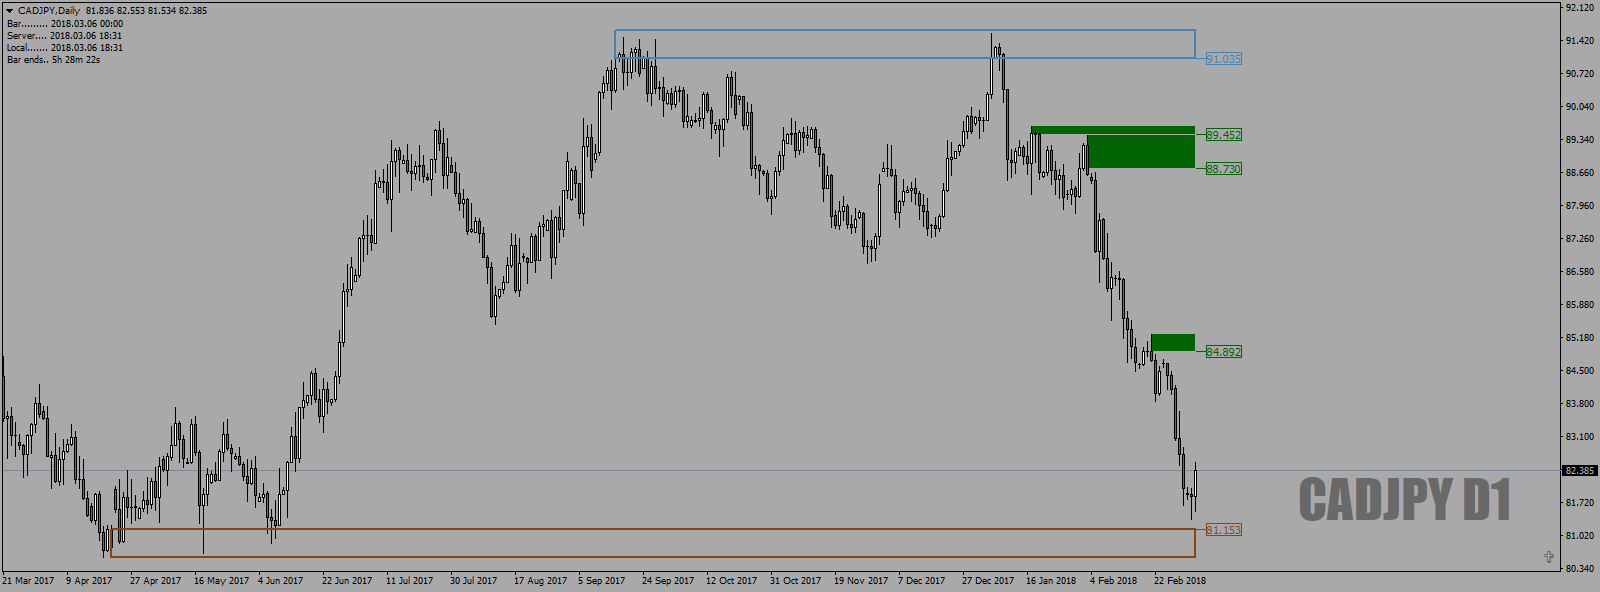The height and width of the screenshot is (592, 1600).
Task: Click the 81.020 price scale value
Action: 1580,536
